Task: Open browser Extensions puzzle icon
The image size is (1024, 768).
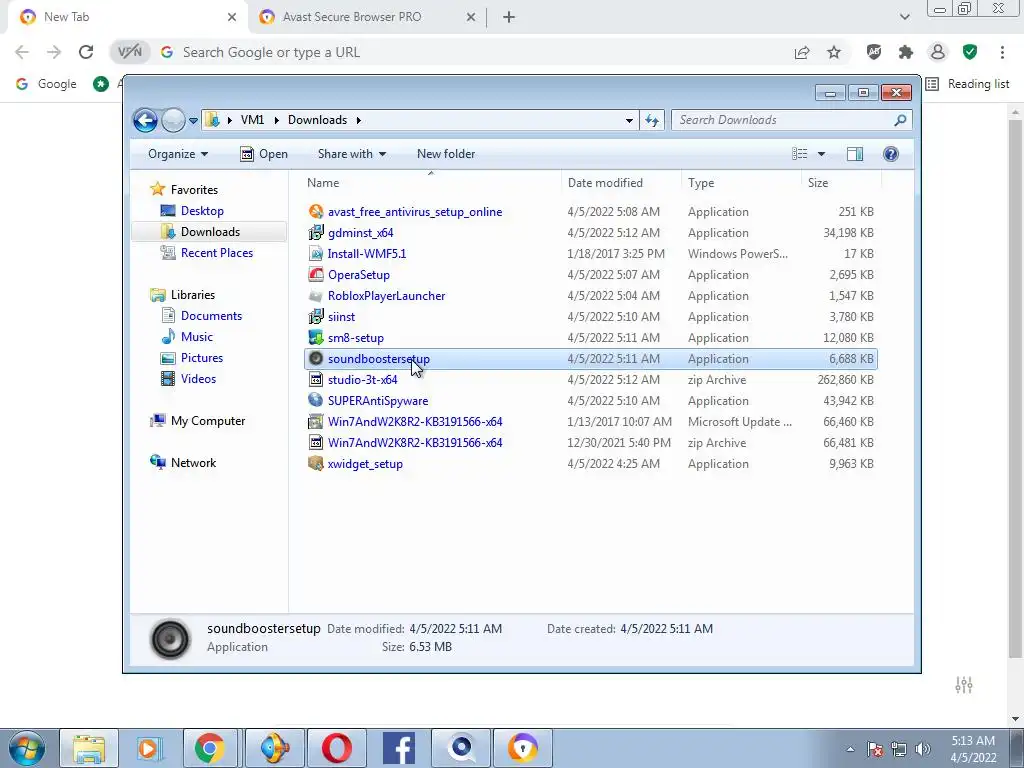Action: 906,52
